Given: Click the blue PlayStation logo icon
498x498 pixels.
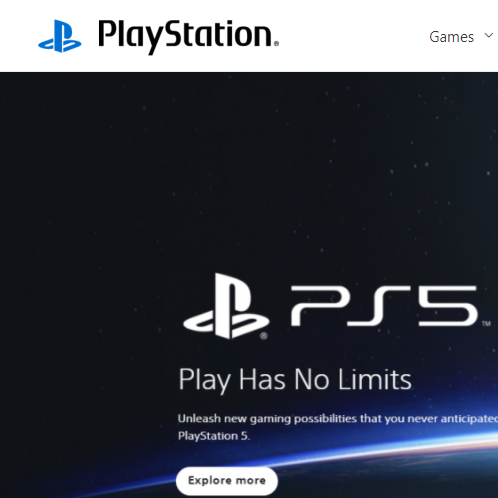Looking at the screenshot, I should tap(60, 36).
